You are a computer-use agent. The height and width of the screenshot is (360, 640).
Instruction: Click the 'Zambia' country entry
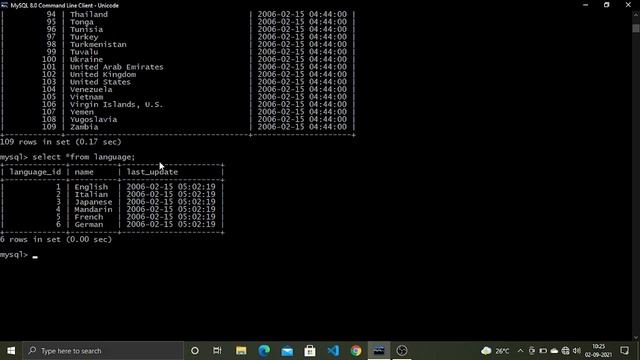coord(84,127)
